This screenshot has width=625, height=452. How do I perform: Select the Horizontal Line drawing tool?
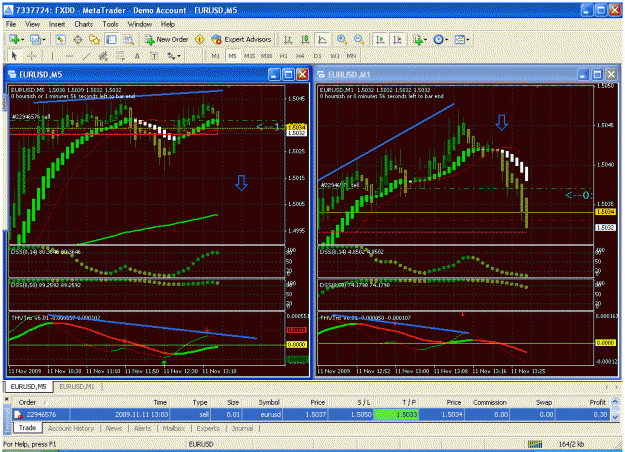pyautogui.click(x=69, y=56)
